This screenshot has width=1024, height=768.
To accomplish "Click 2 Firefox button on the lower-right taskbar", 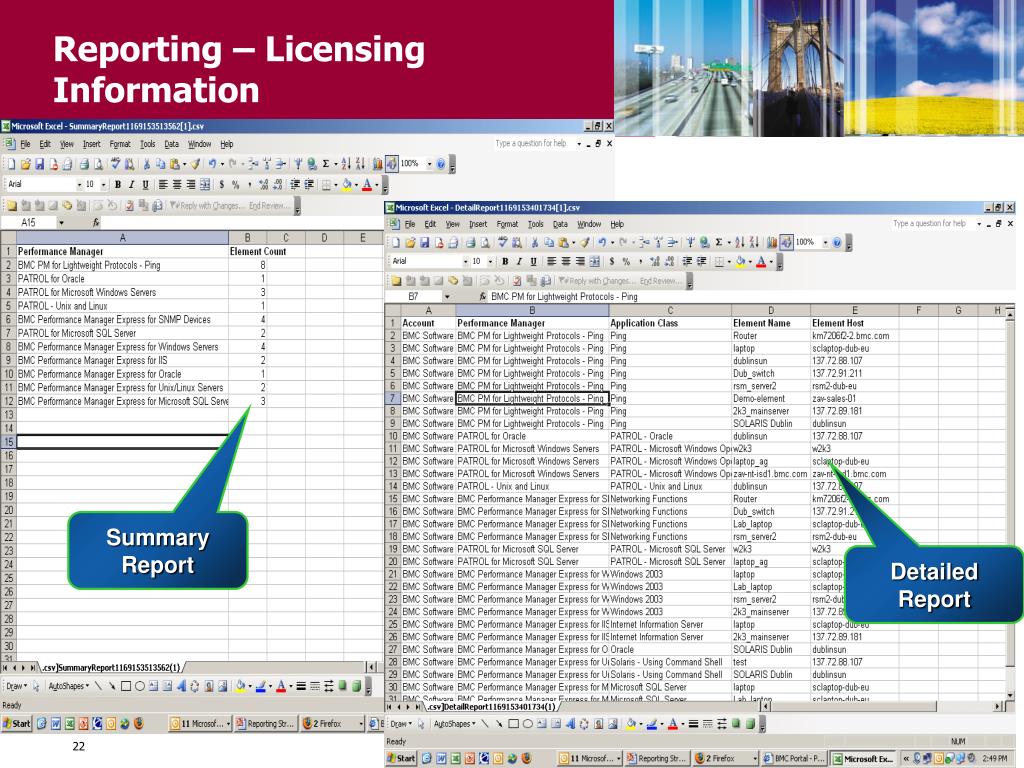I will [x=724, y=758].
